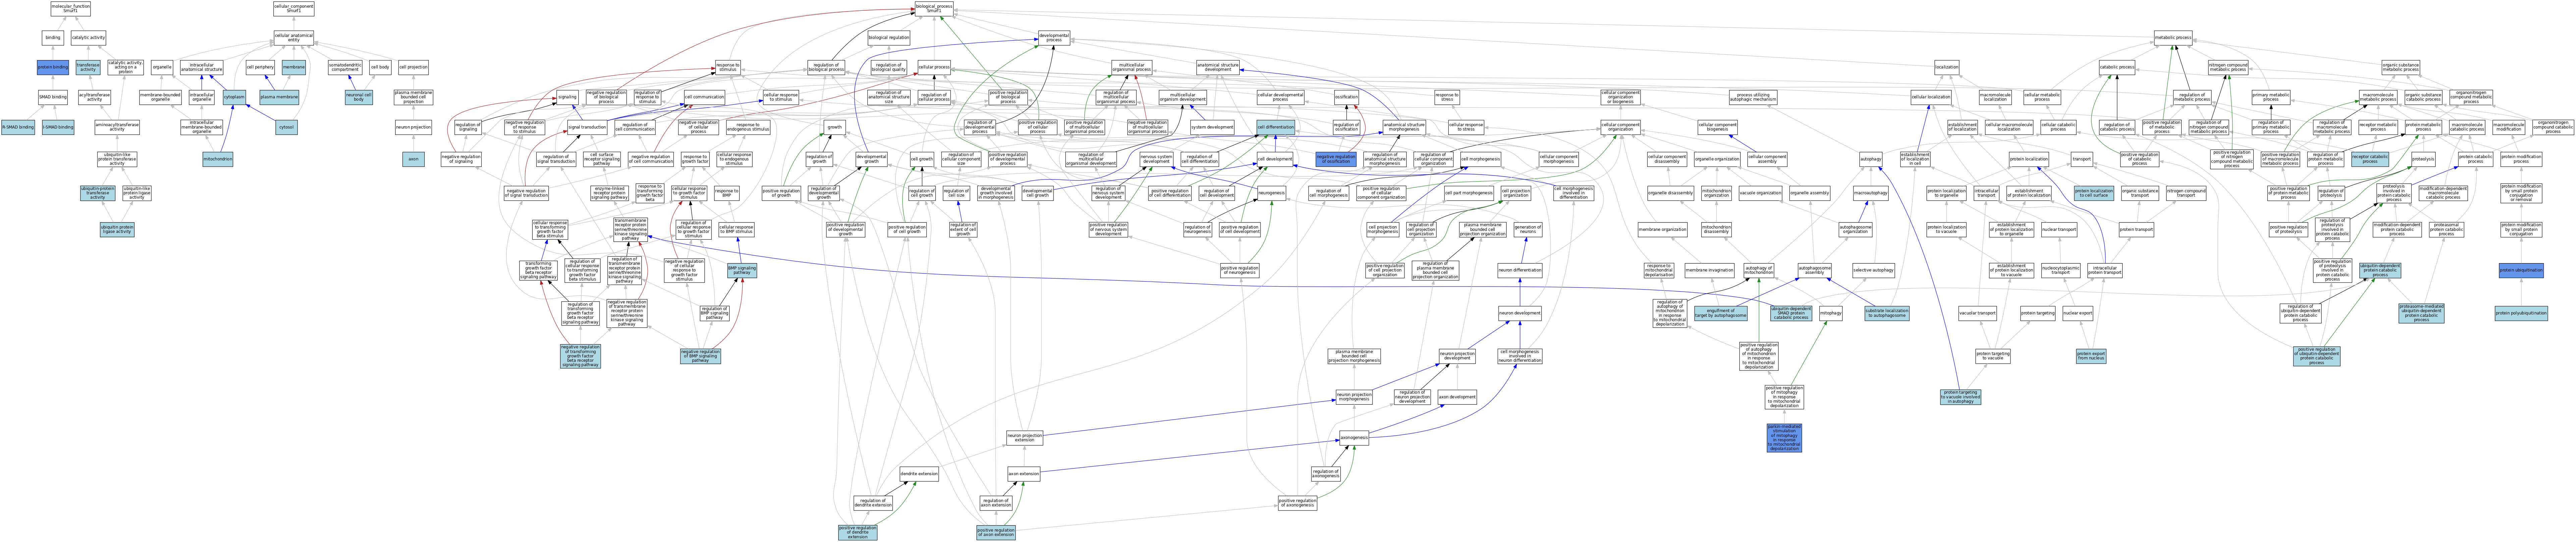The image size is (2576, 542).
Task: Click the 'dendrite extension' node
Action: [x=919, y=474]
